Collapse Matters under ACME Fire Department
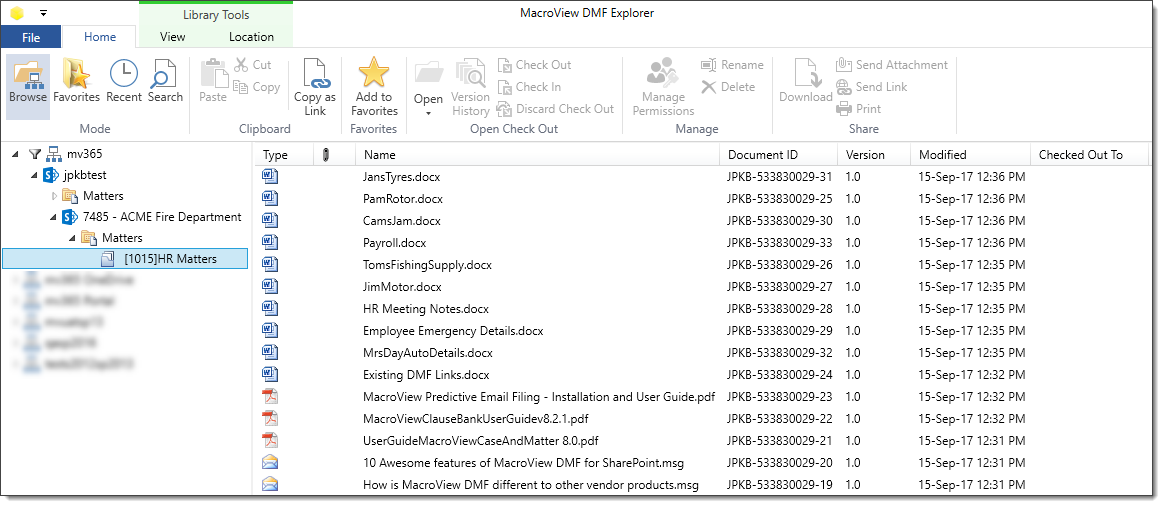Screen dimensions: 1163x506 tap(72, 238)
